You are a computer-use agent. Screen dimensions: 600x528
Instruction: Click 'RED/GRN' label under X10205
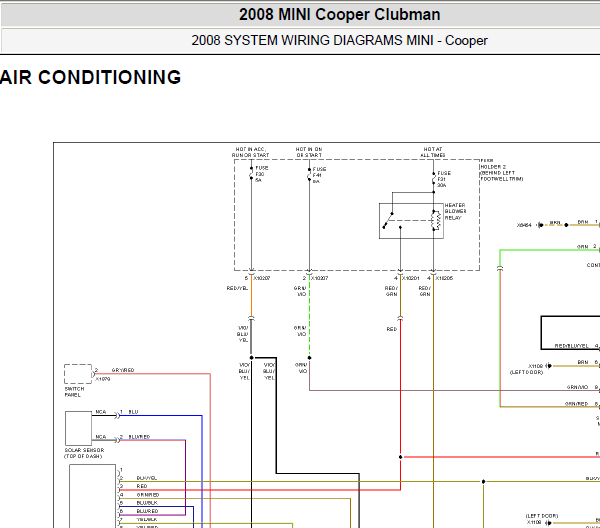point(425,291)
